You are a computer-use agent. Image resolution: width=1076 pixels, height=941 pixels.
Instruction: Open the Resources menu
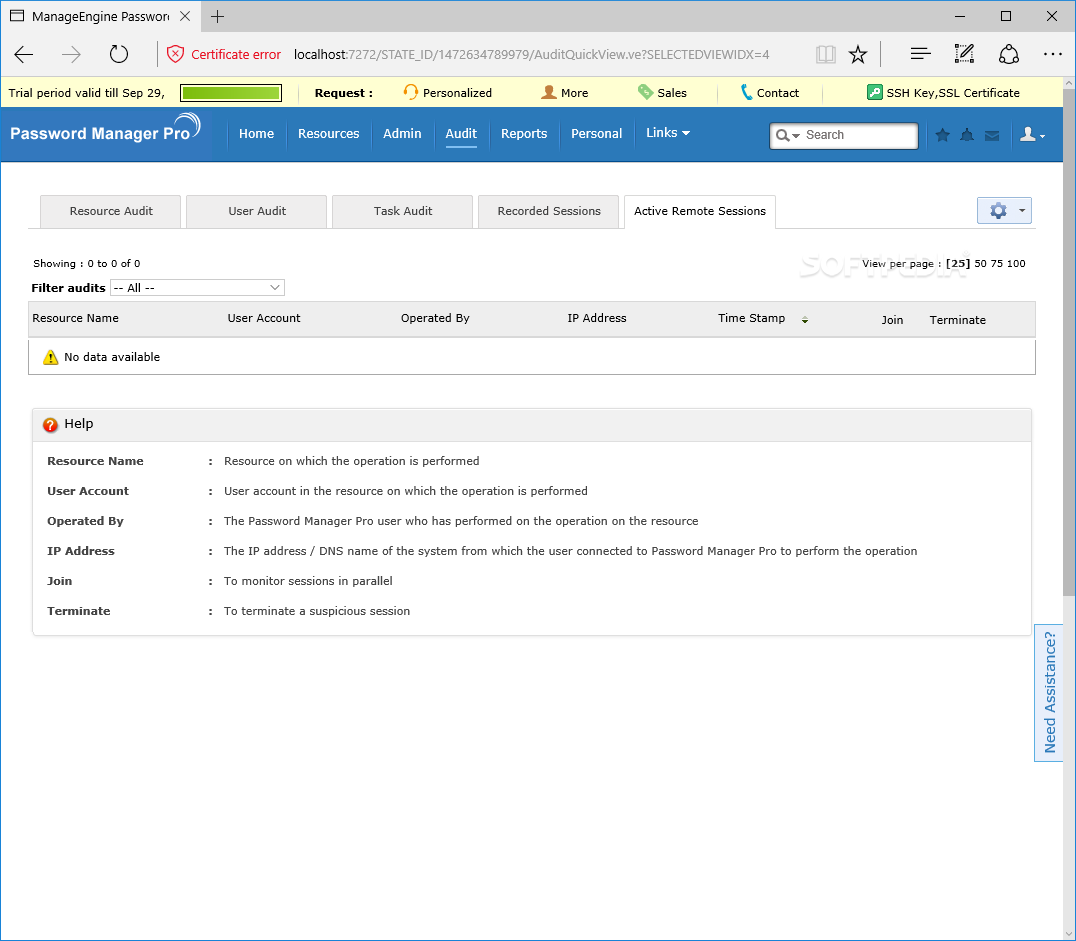pyautogui.click(x=328, y=134)
